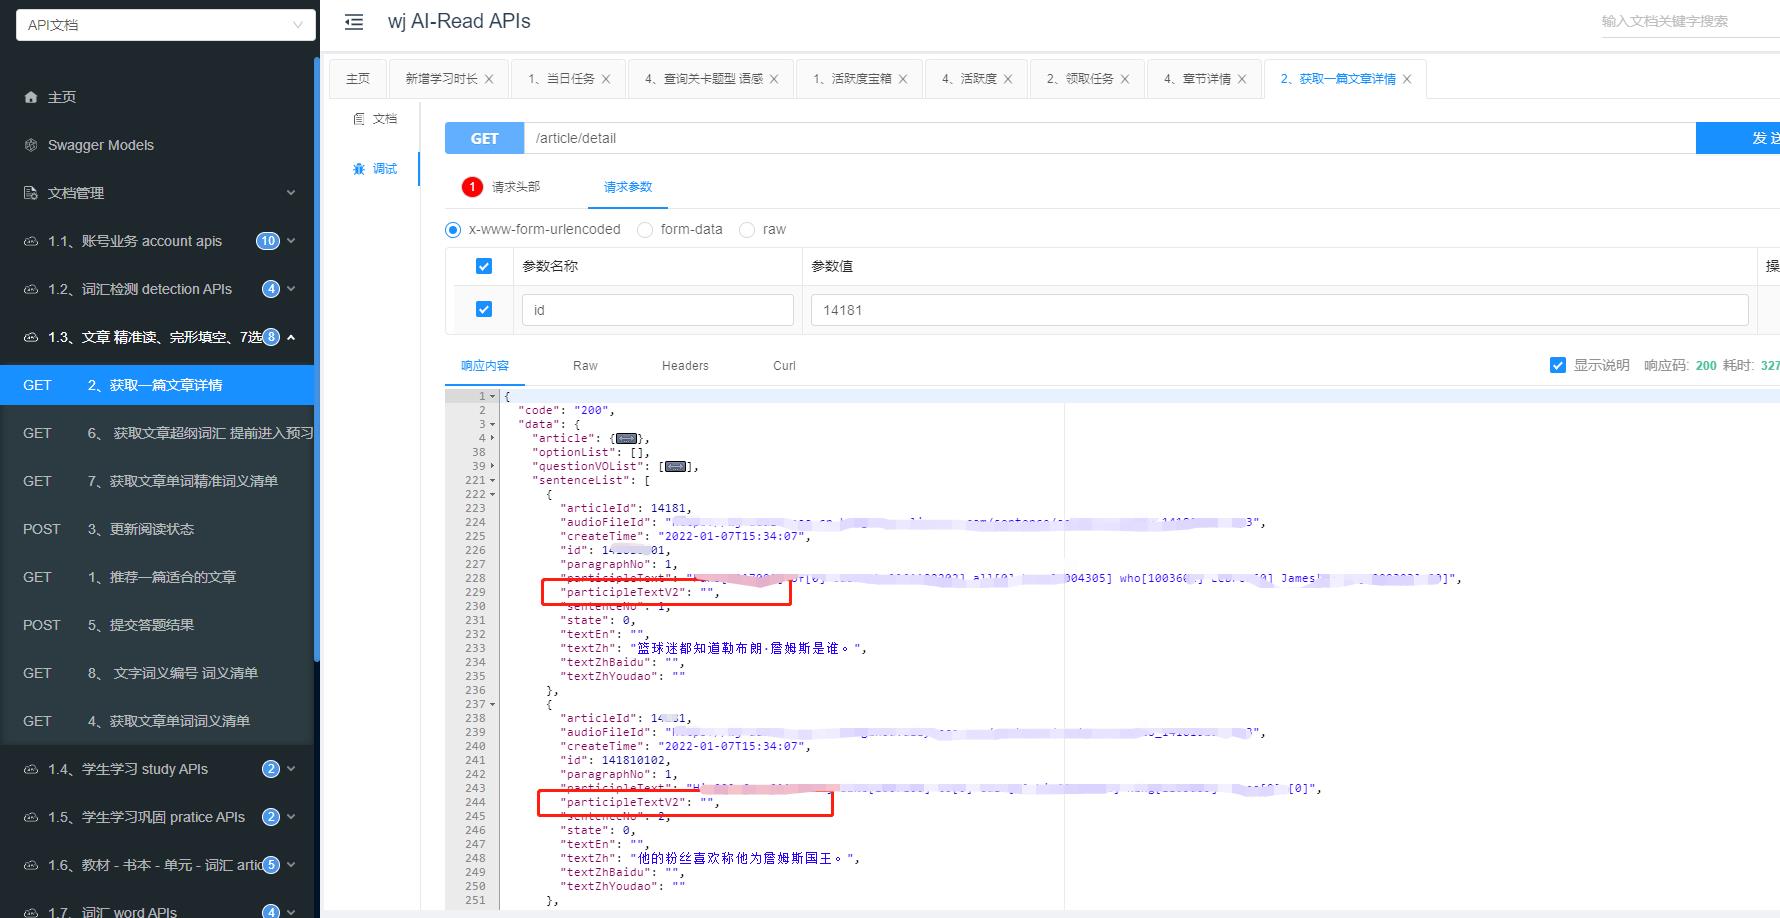This screenshot has height=918, width=1780.
Task: Close the 4、章节详情 tab
Action: click(1242, 79)
